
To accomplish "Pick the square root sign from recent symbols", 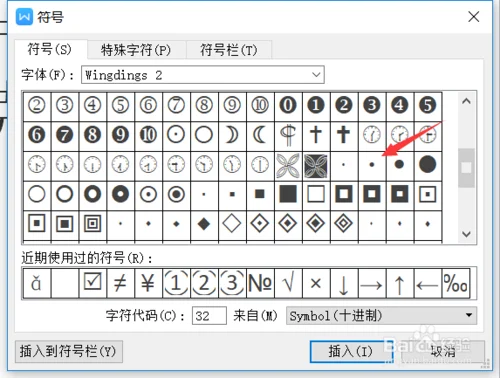I will [288, 283].
